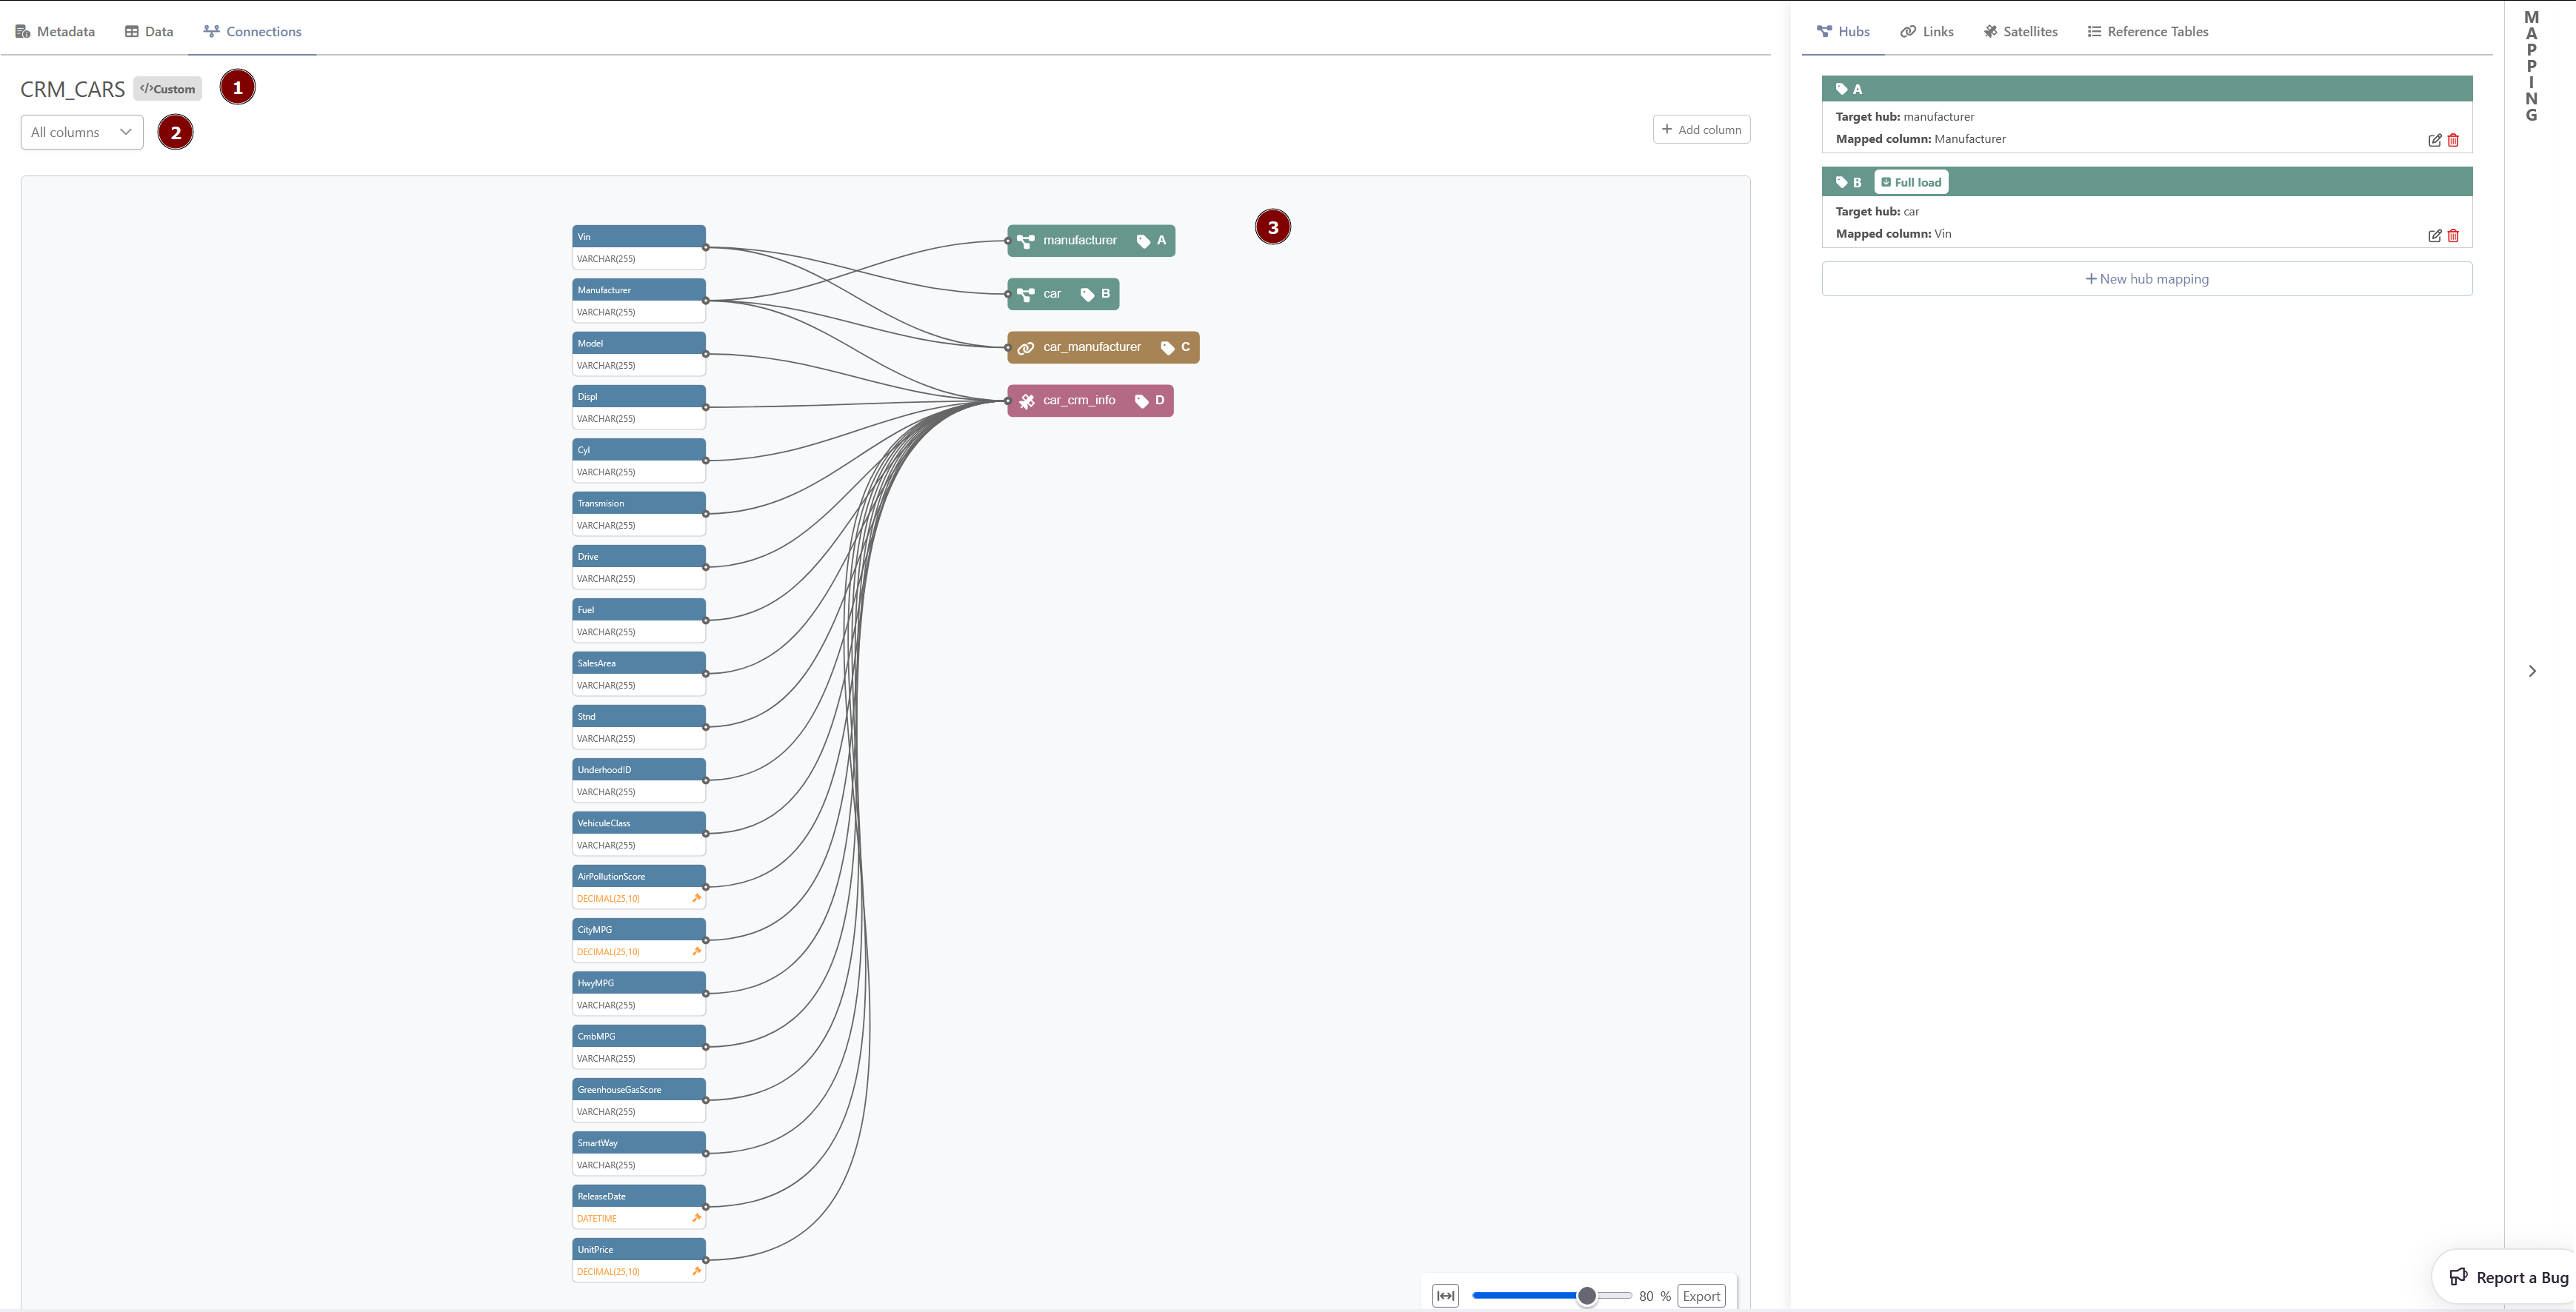Open the All columns dropdown

point(82,132)
